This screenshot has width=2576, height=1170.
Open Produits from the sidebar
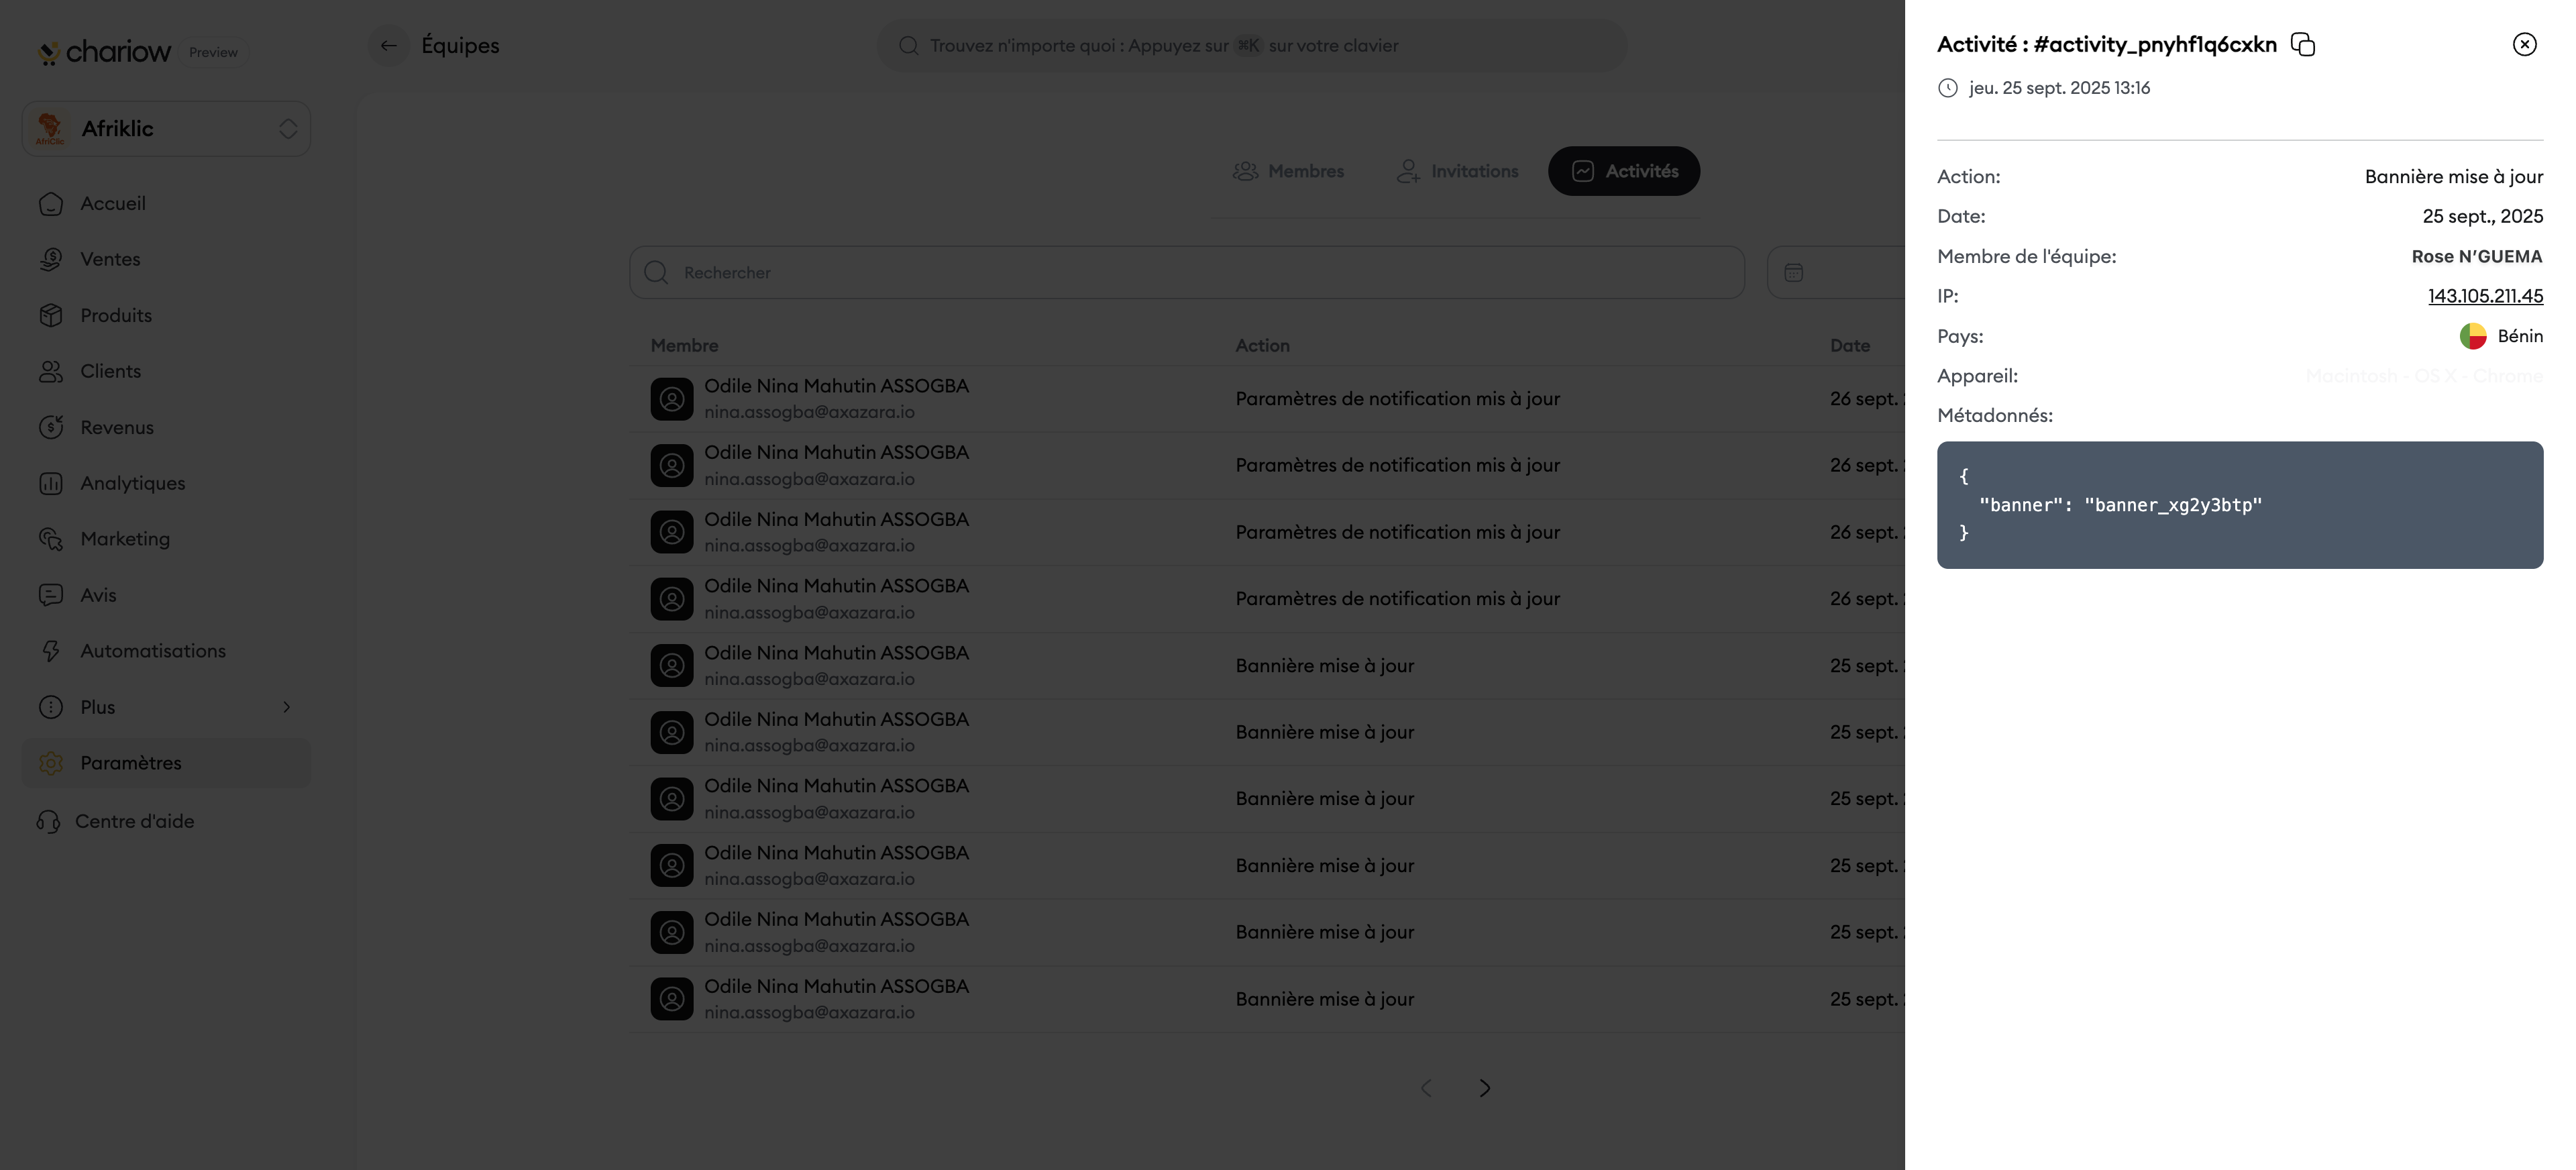[x=116, y=315]
